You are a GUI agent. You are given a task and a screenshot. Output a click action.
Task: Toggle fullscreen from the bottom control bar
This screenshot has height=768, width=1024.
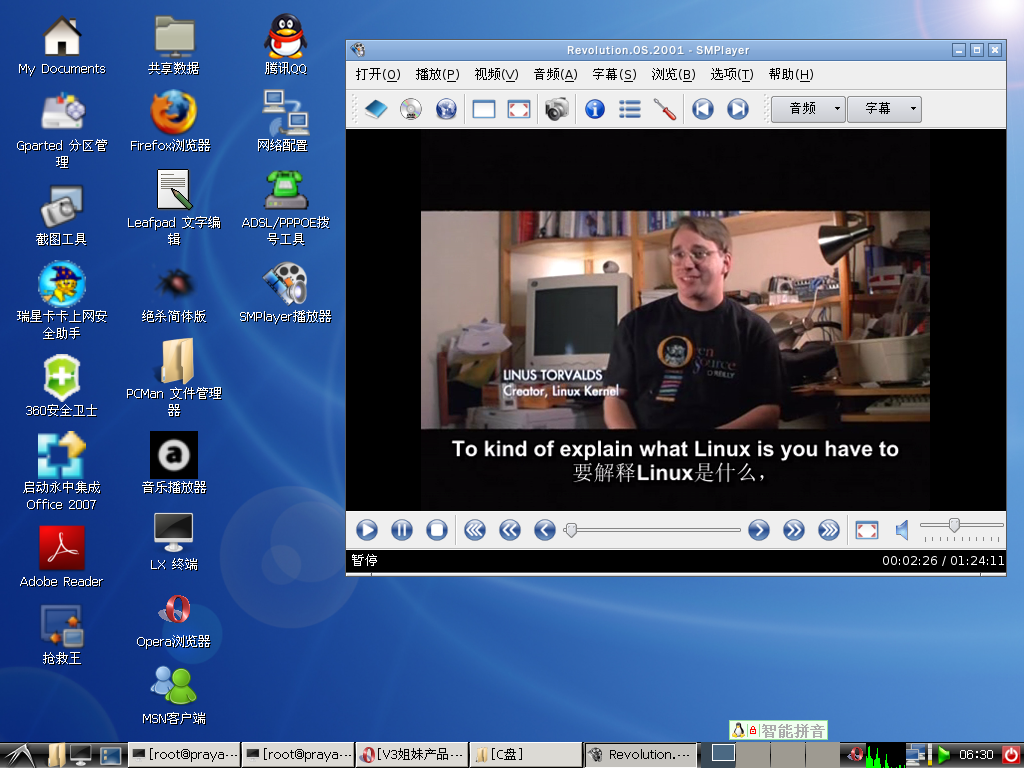(x=867, y=530)
